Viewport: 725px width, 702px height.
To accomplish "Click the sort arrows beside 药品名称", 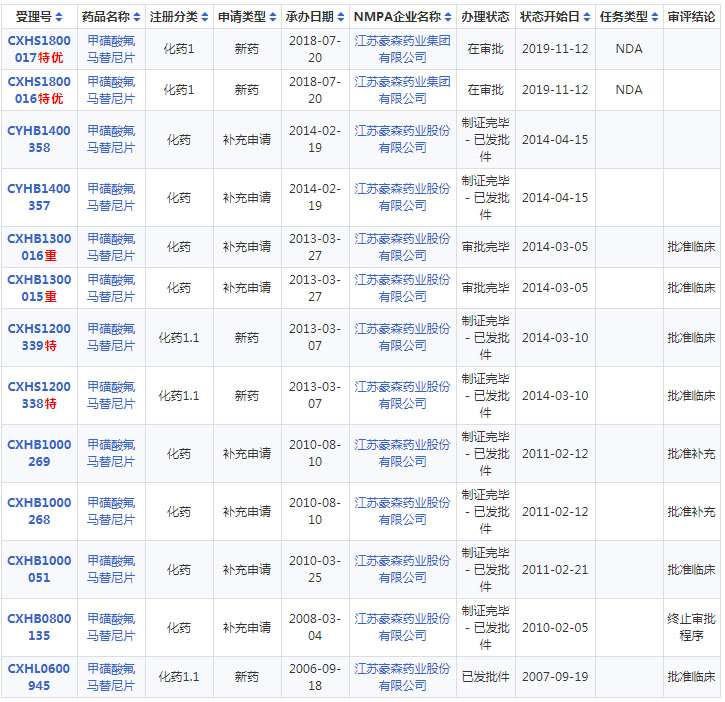I will (x=136, y=18).
